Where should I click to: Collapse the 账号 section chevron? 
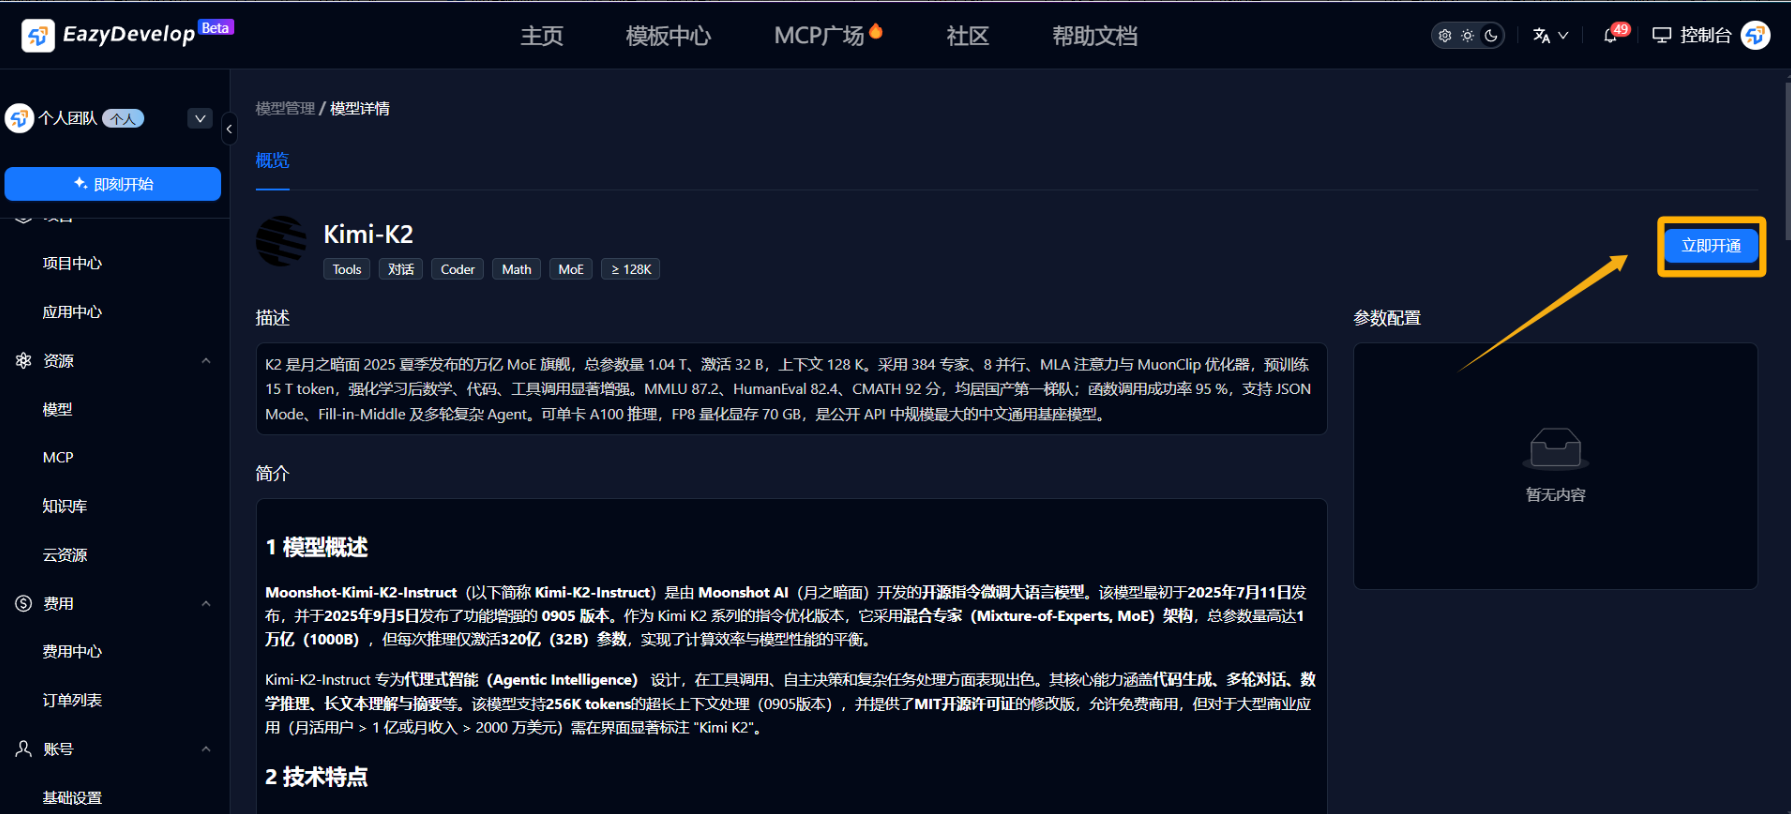206,749
